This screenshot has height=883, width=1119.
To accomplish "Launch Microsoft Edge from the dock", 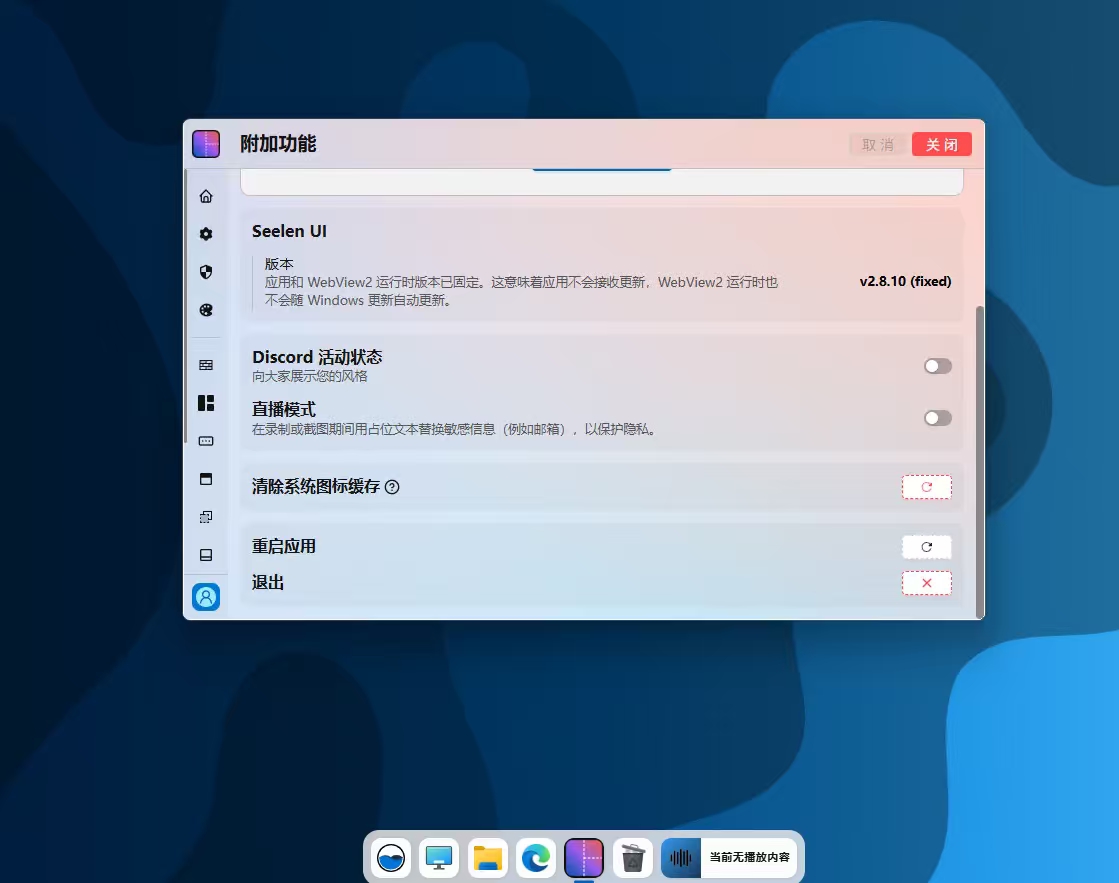I will tap(535, 857).
